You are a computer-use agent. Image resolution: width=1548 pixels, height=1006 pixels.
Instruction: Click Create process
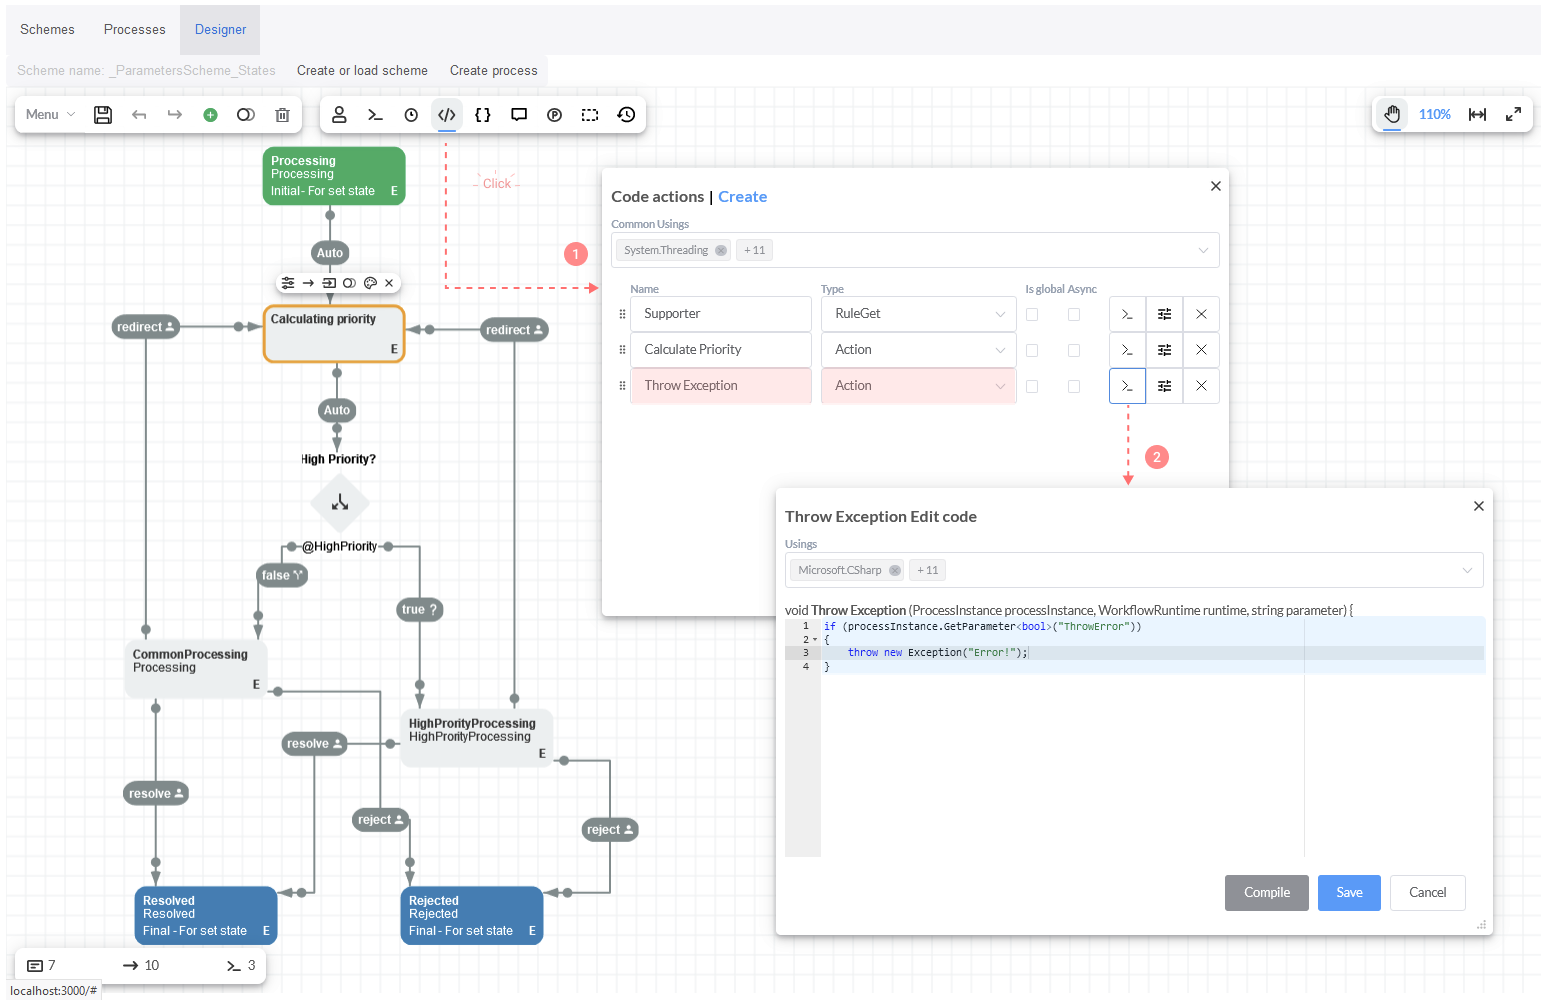coord(494,71)
